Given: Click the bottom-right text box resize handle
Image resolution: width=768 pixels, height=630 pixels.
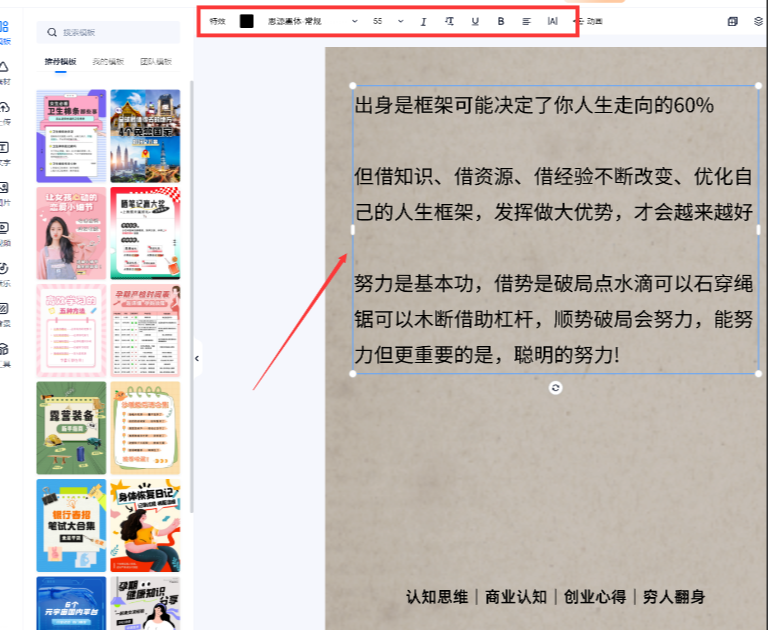Looking at the screenshot, I should [x=758, y=374].
